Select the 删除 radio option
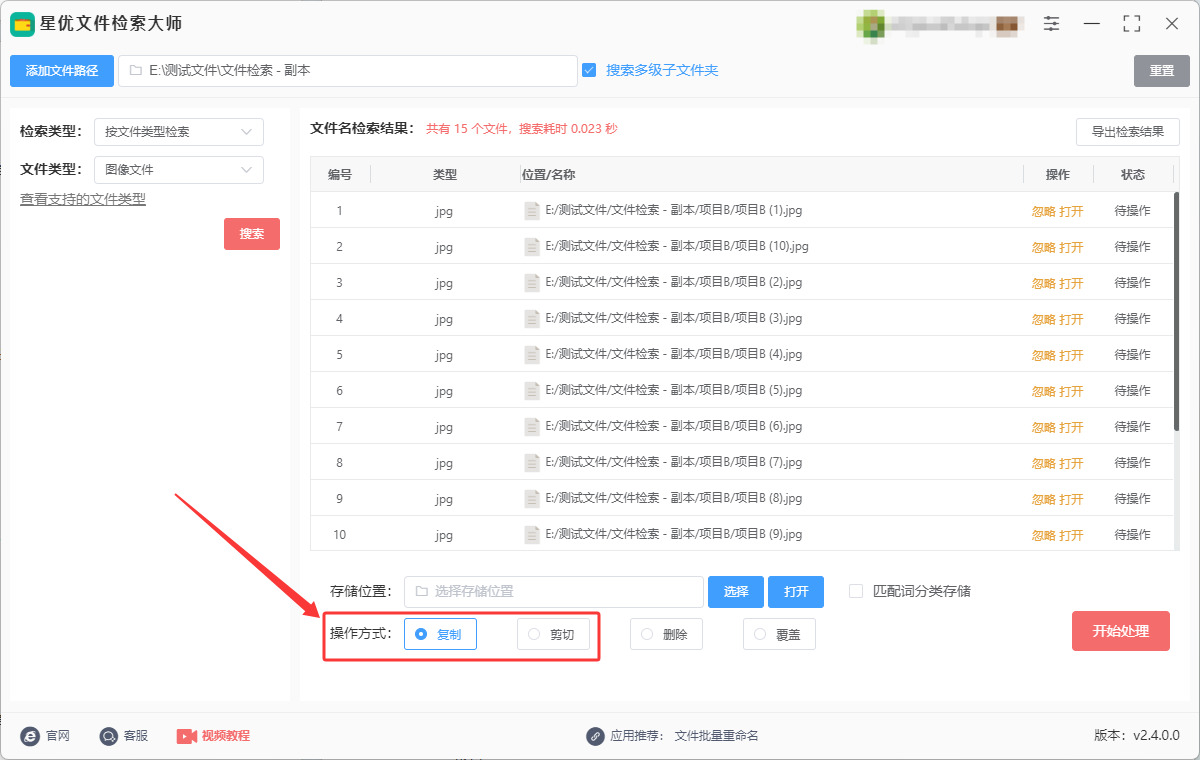The image size is (1200, 760). 666,634
